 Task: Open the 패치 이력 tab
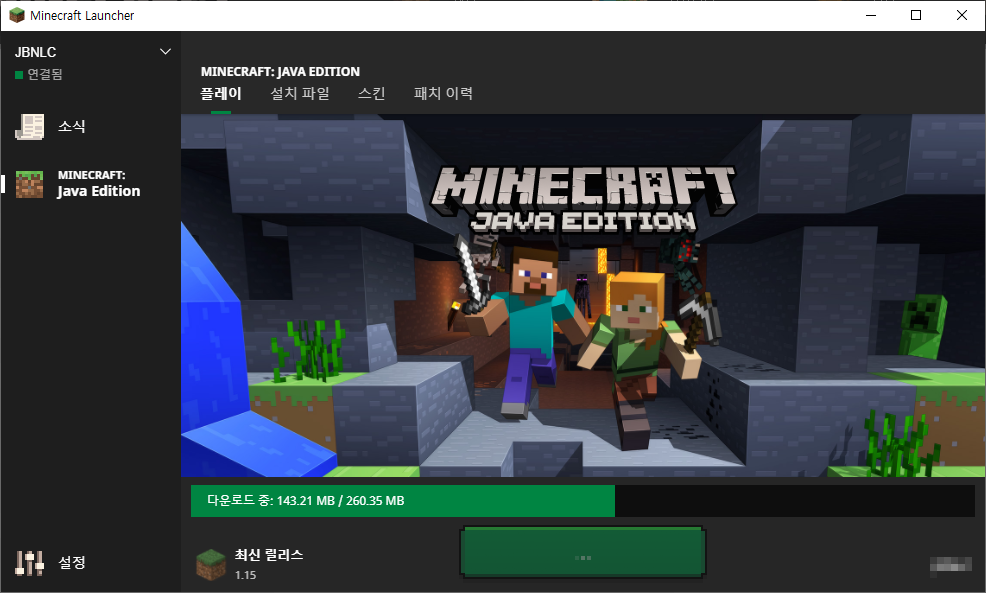pyautogui.click(x=443, y=94)
